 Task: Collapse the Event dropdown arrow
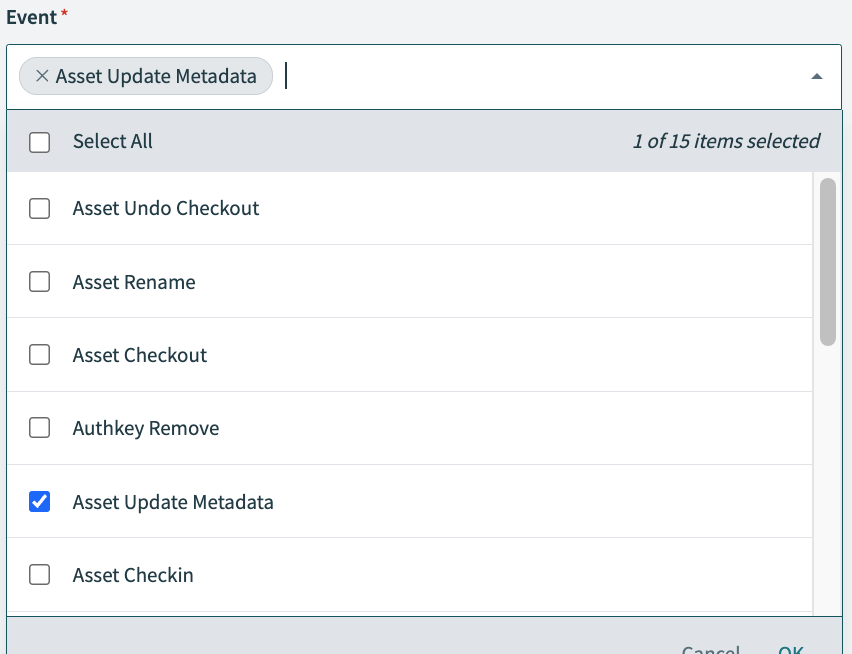pos(816,77)
